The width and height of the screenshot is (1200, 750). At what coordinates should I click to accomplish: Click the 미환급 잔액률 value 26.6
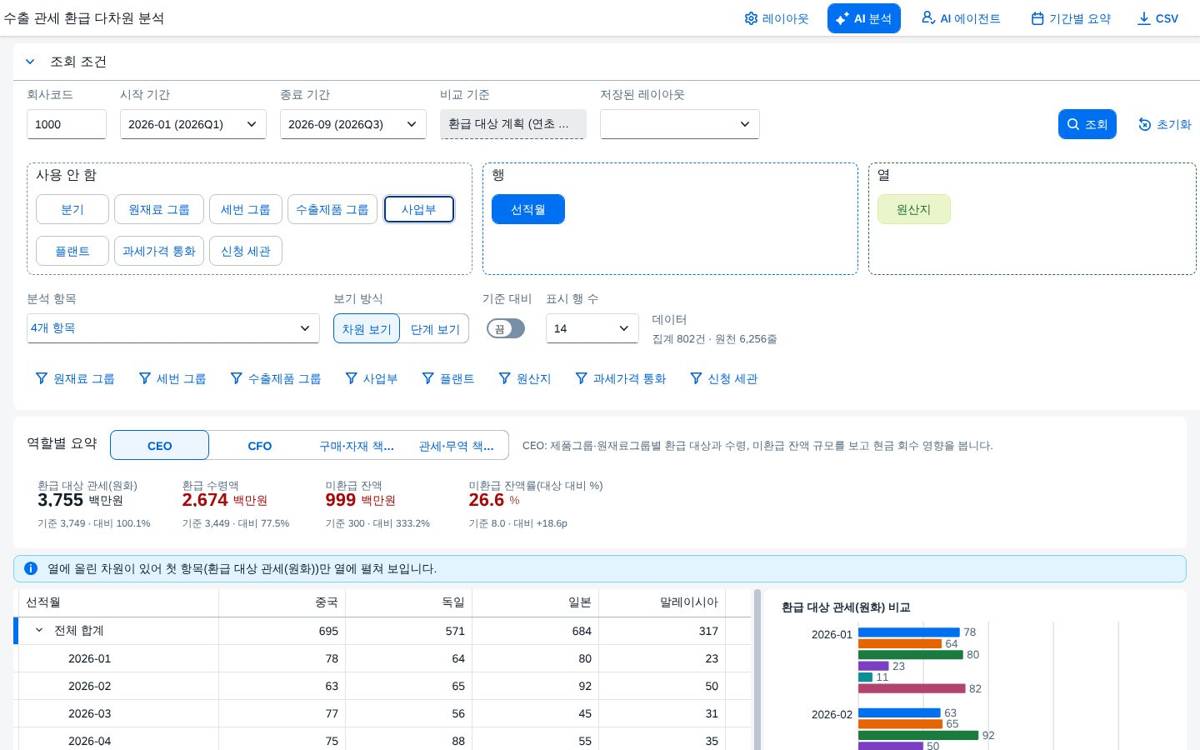pyautogui.click(x=486, y=500)
